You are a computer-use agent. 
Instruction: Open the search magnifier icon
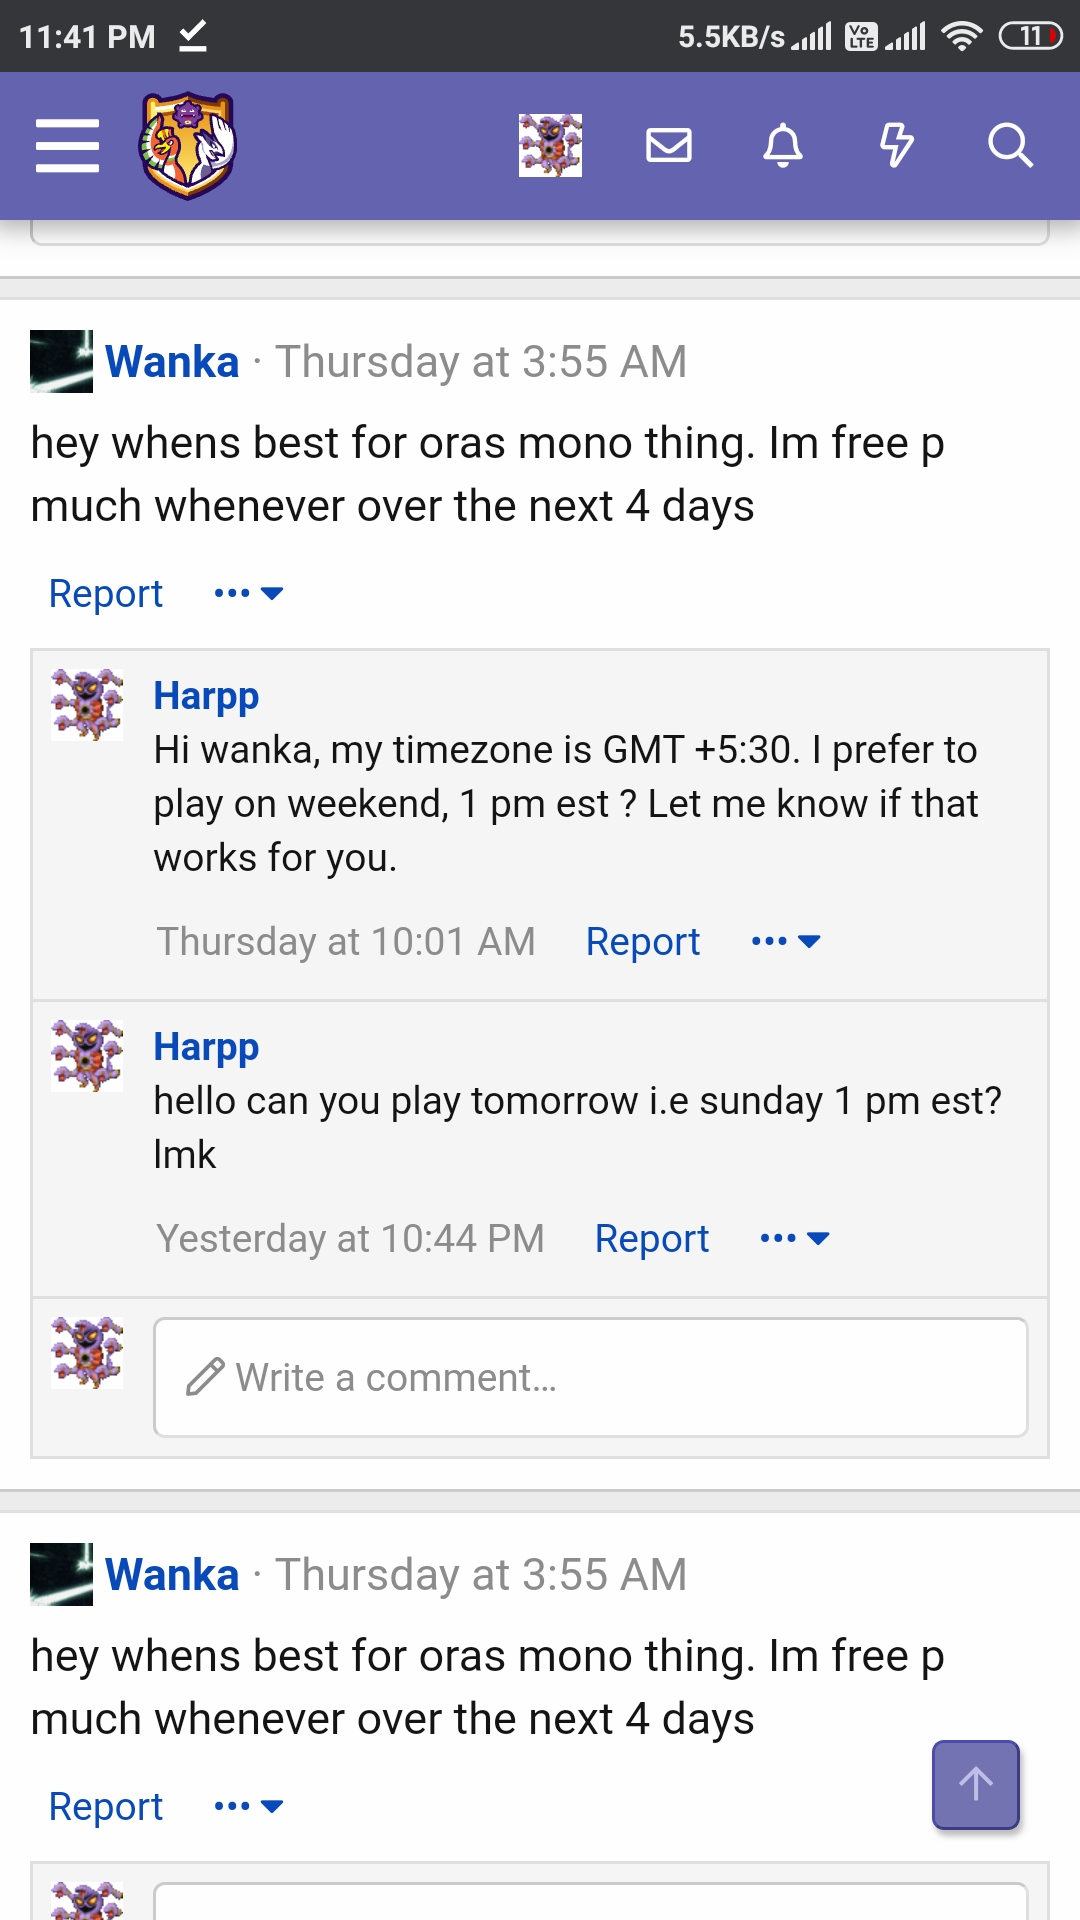click(1012, 145)
